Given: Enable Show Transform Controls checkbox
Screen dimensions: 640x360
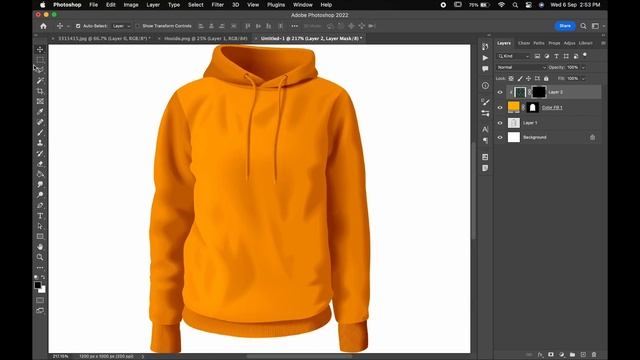Looking at the screenshot, I should pyautogui.click(x=138, y=26).
